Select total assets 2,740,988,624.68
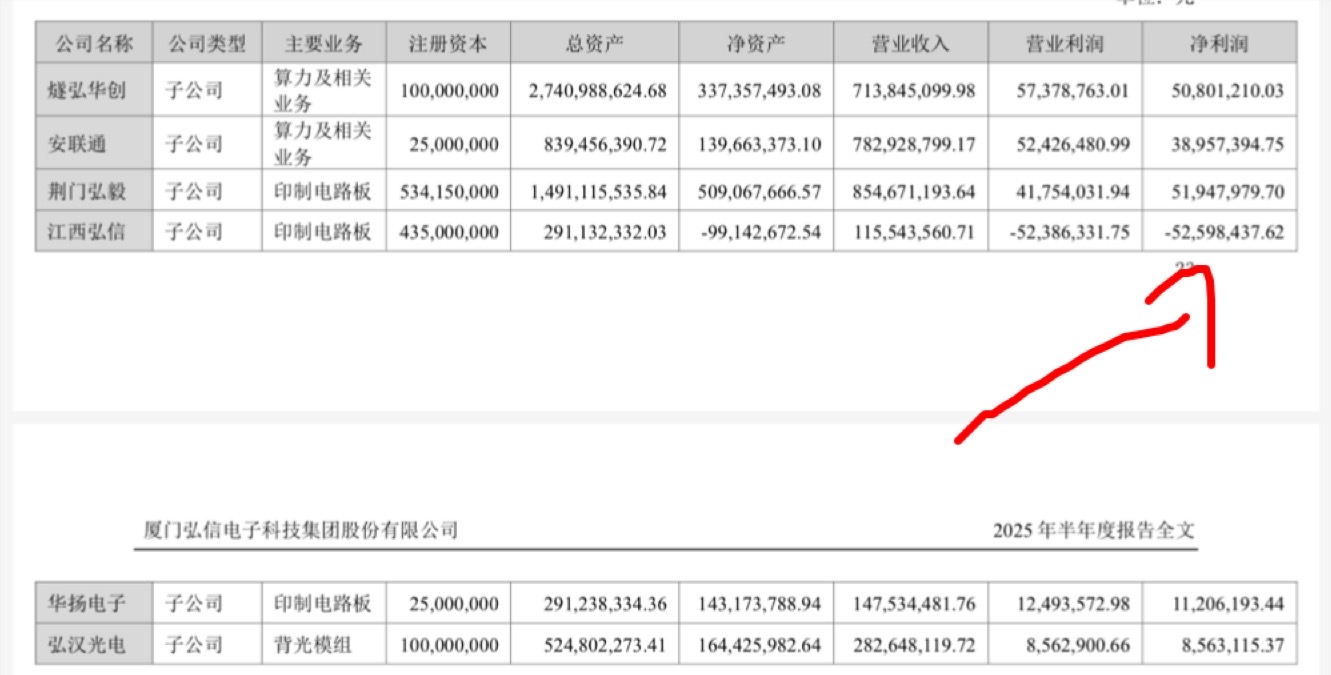Image resolution: width=1331 pixels, height=675 pixels. pyautogui.click(x=597, y=91)
